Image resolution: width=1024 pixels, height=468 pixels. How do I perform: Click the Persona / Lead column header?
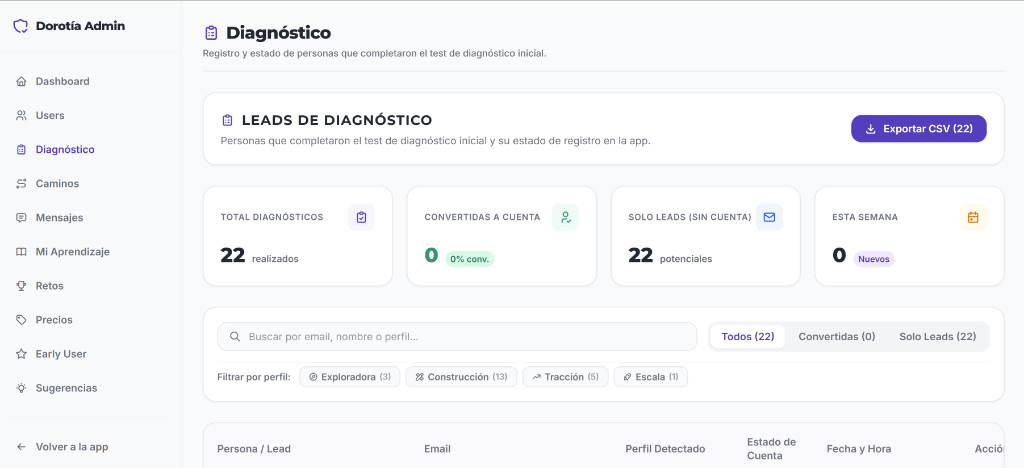[254, 448]
